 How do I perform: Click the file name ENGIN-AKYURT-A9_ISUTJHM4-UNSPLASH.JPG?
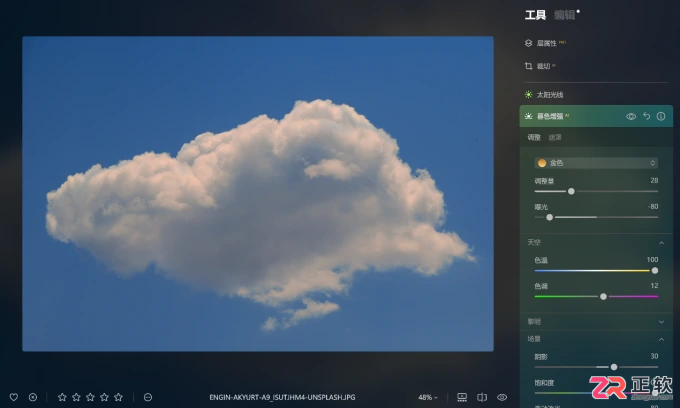[282, 397]
